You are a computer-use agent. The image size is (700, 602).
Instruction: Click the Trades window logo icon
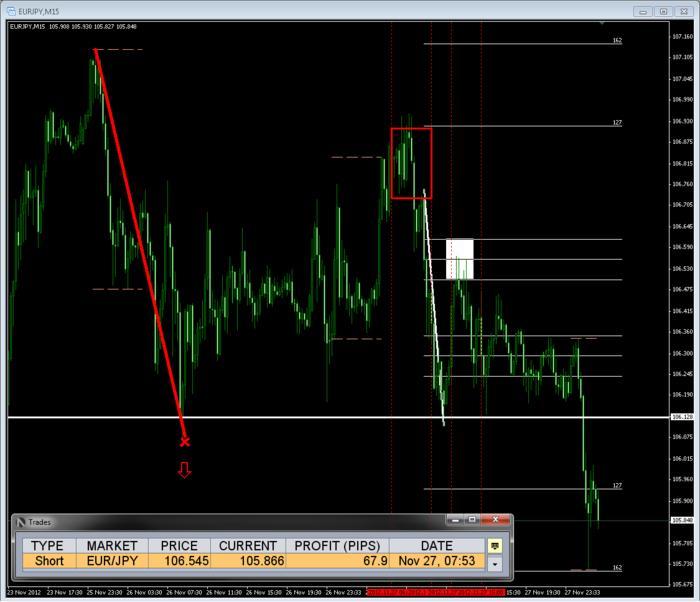[x=21, y=522]
